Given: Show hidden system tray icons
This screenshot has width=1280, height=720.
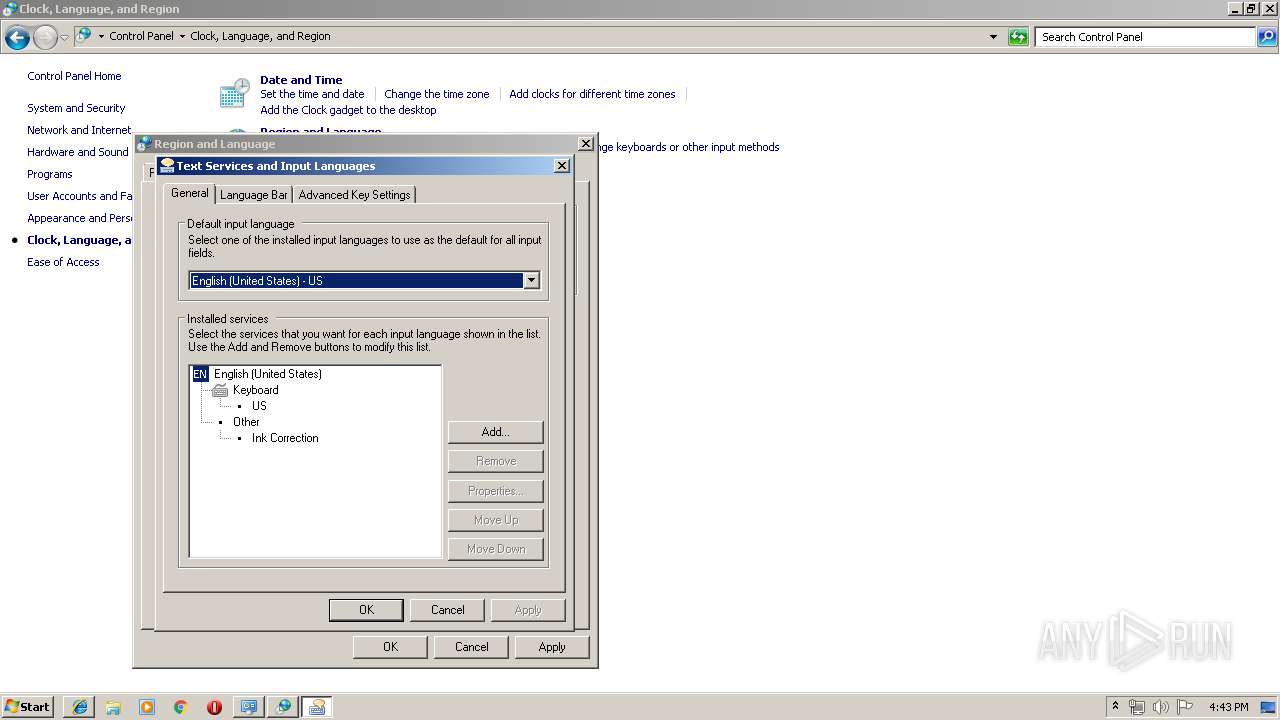Looking at the screenshot, I should (x=1115, y=706).
